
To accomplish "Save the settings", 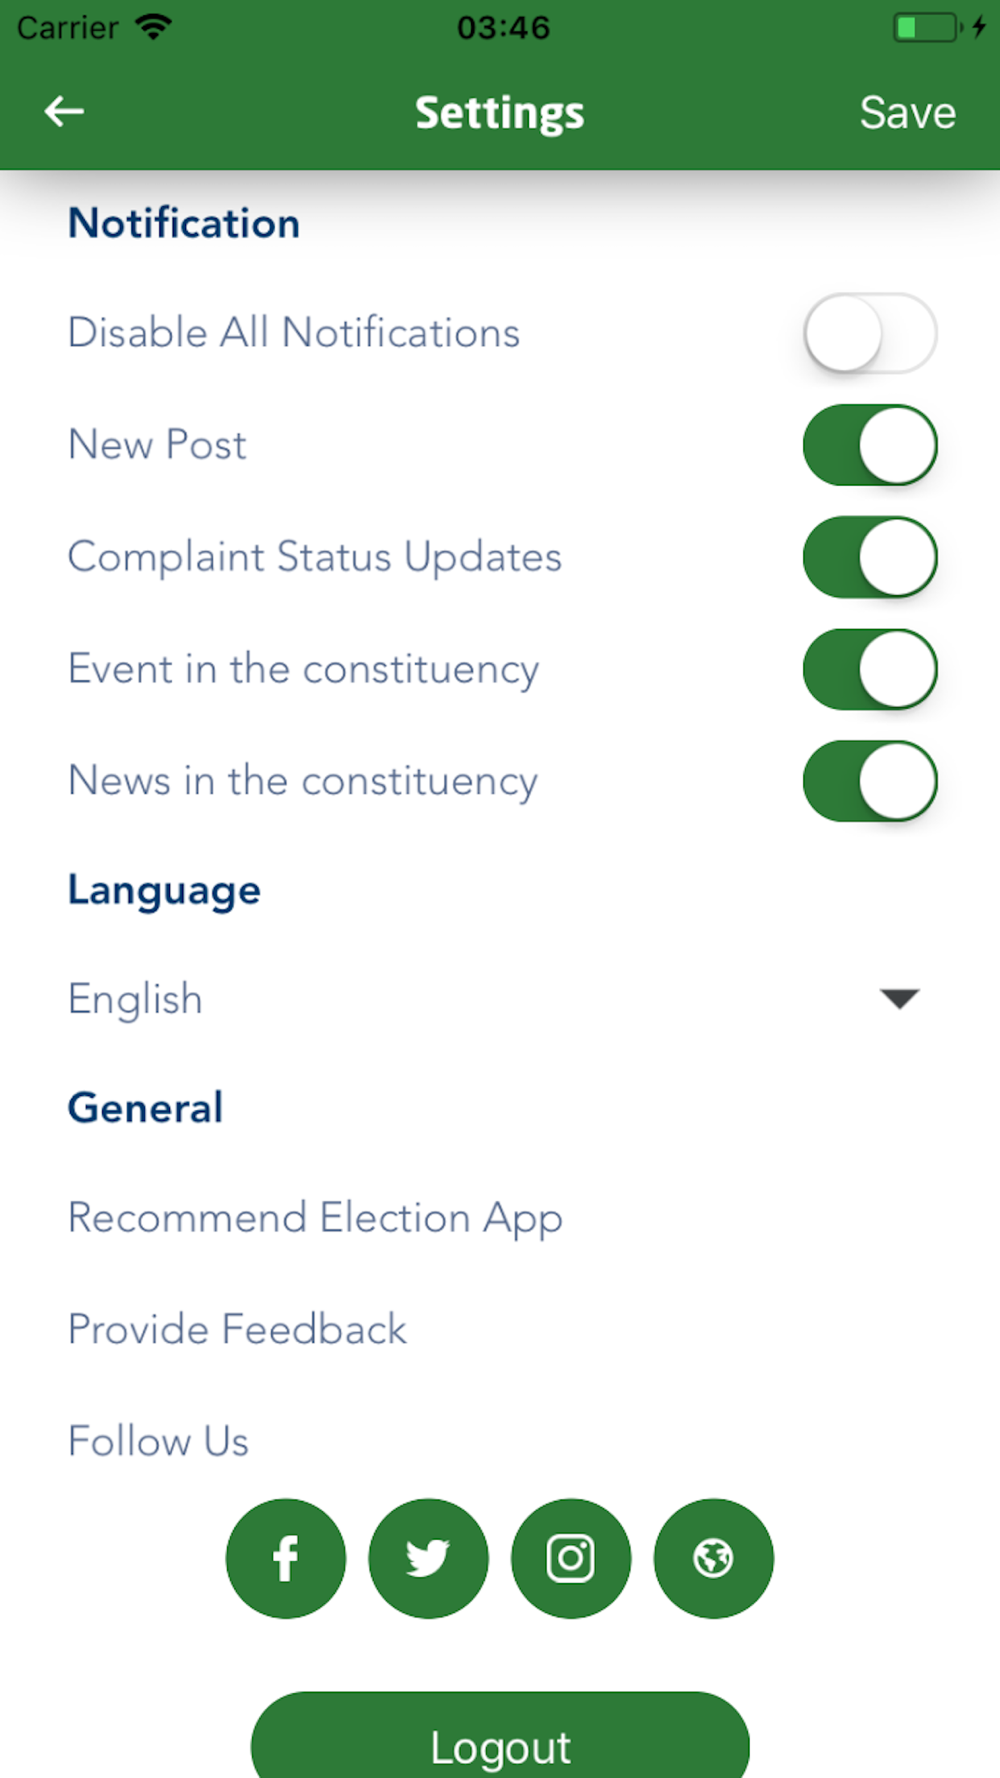I will (907, 113).
